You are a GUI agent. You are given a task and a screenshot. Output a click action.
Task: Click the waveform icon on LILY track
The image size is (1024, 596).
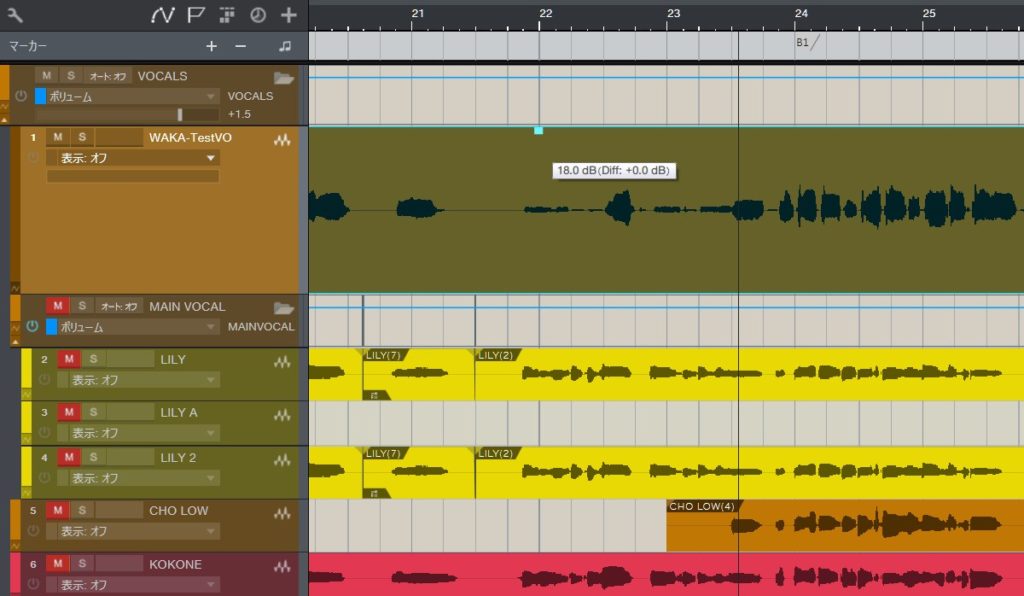pos(282,362)
